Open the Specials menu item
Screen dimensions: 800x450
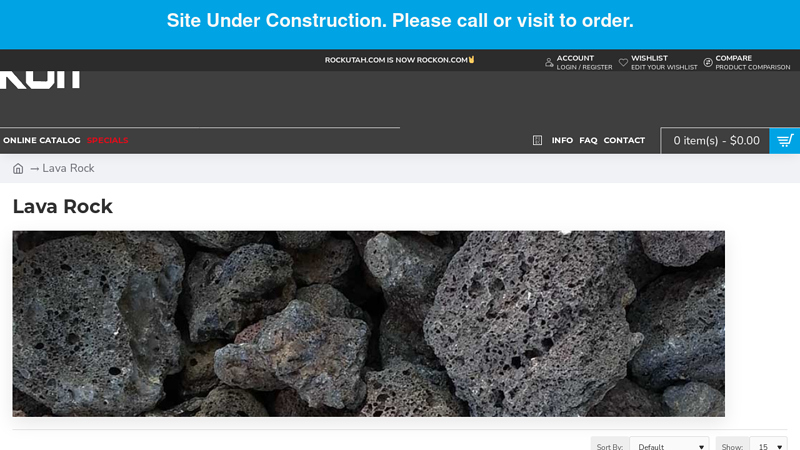(x=108, y=140)
